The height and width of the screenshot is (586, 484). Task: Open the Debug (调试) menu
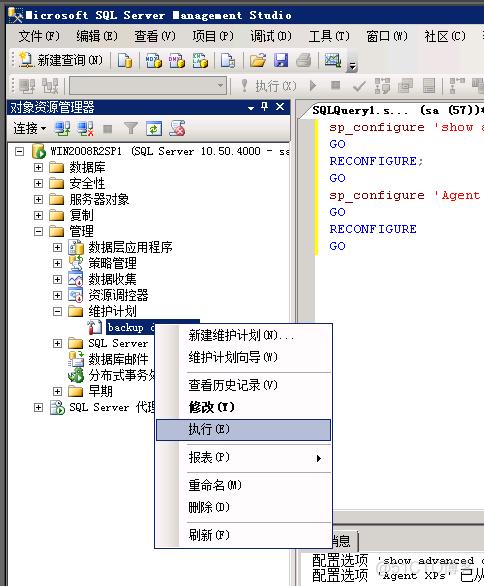[x=271, y=36]
